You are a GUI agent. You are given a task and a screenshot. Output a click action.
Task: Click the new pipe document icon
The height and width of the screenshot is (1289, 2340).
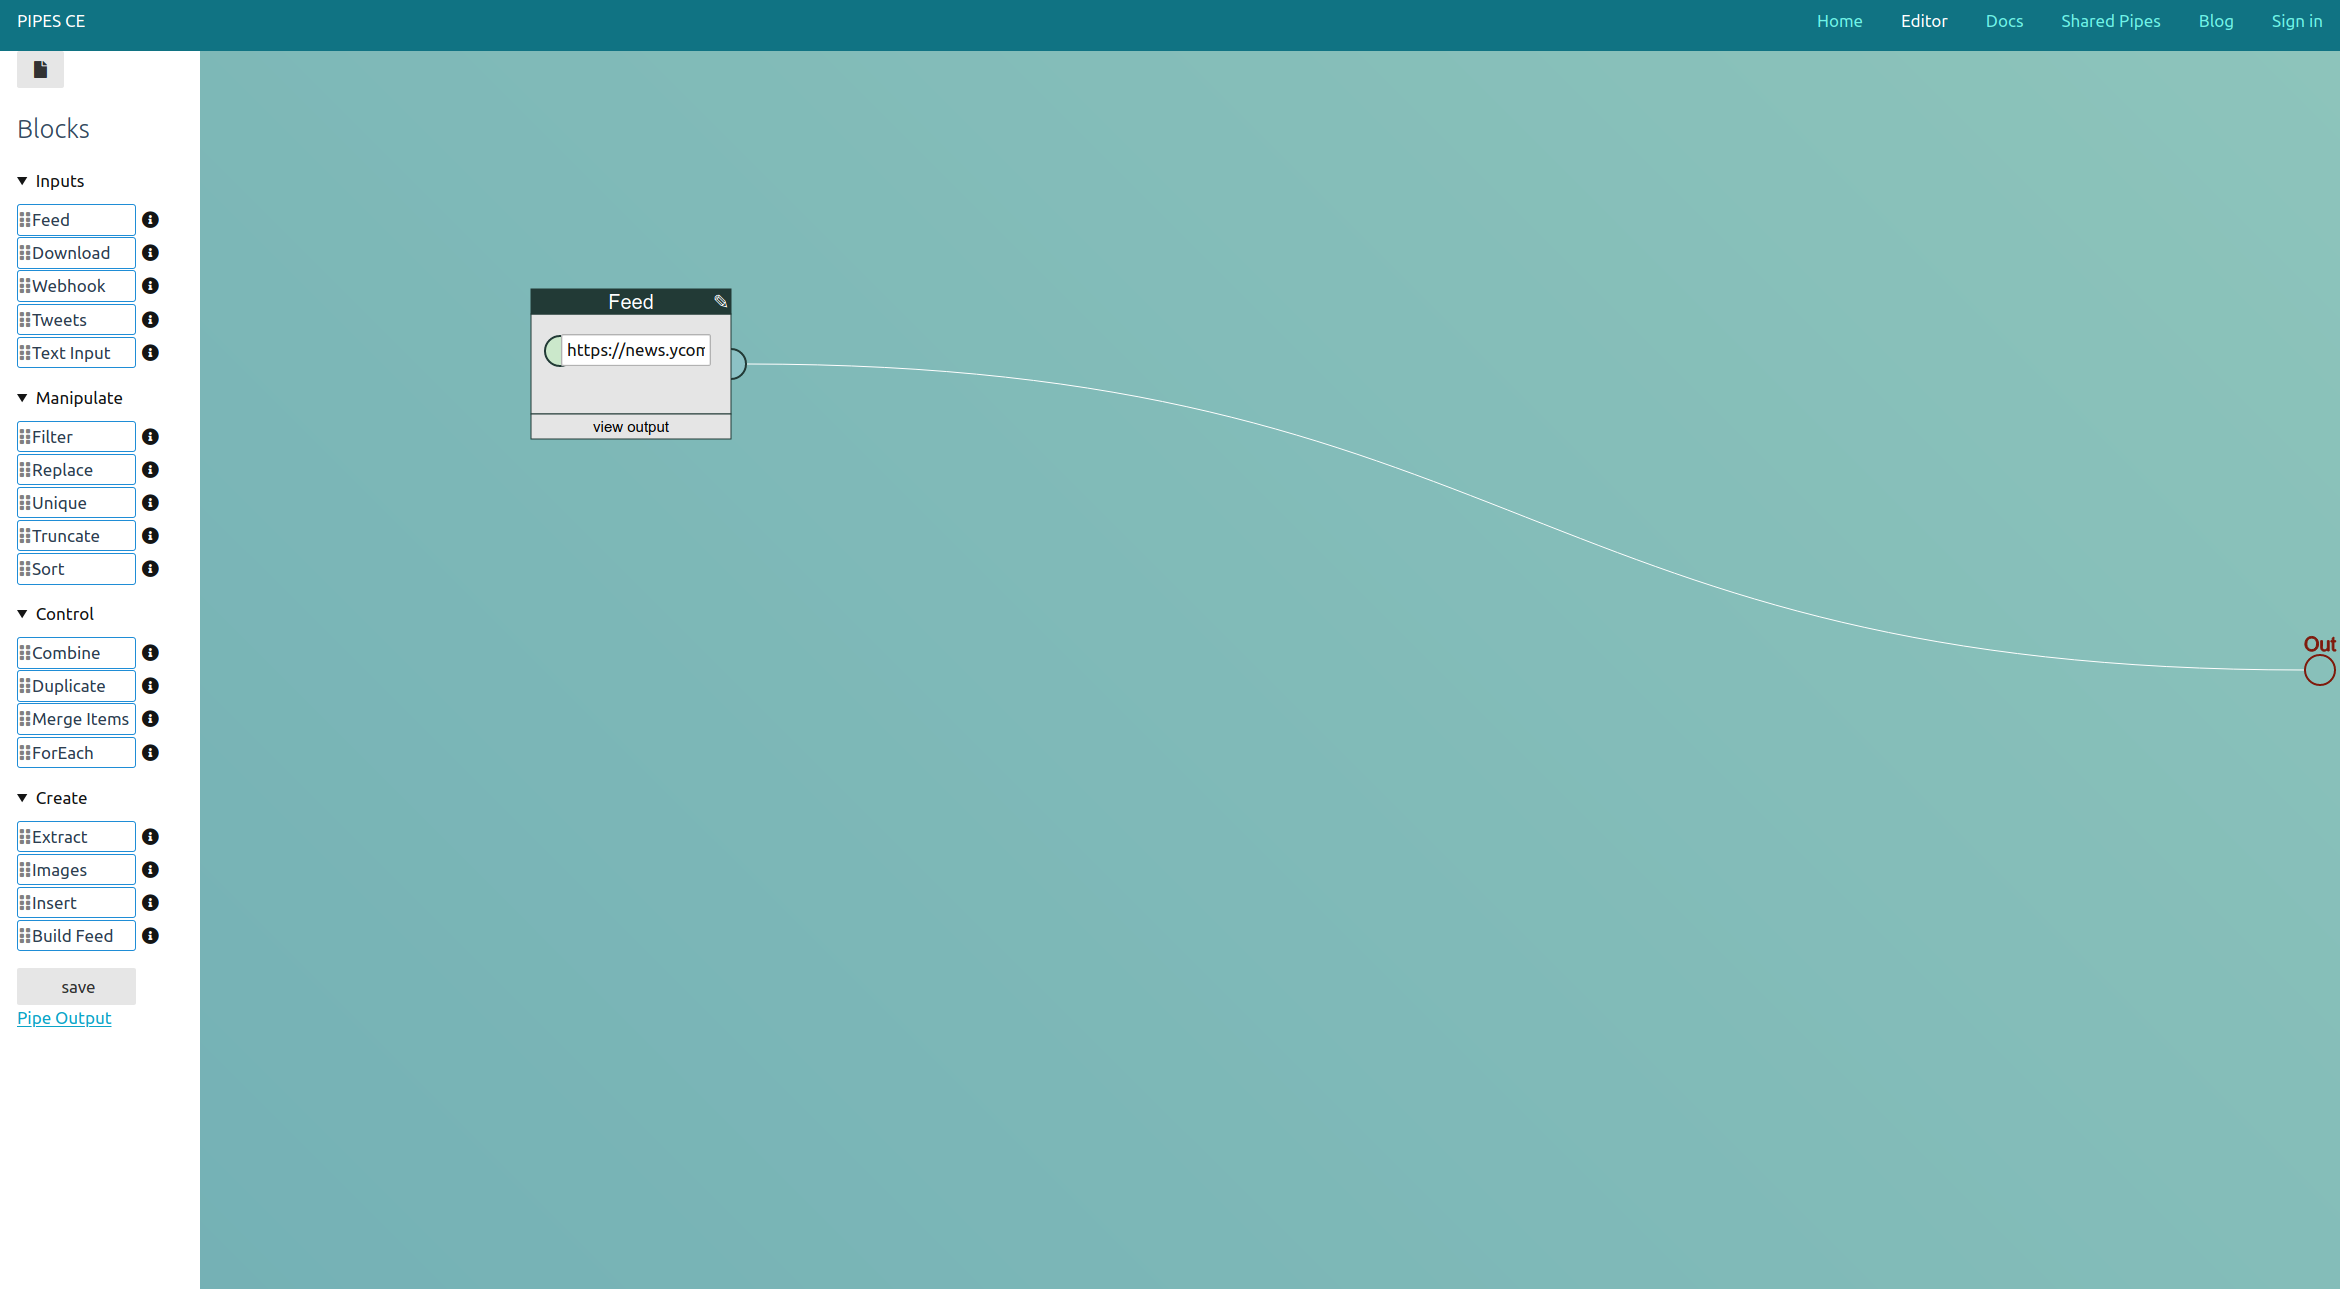[40, 70]
